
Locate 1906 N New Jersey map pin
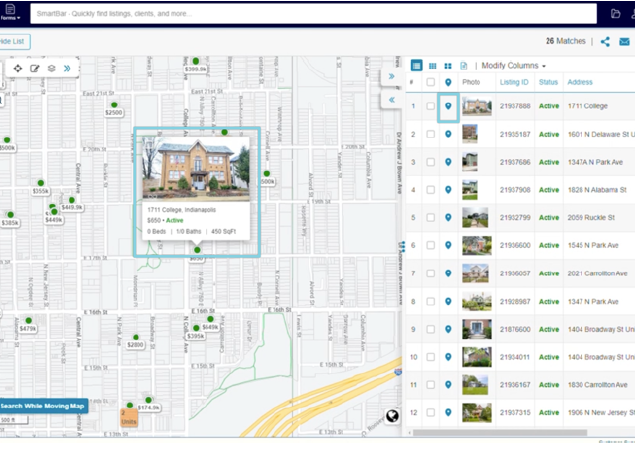[448, 412]
